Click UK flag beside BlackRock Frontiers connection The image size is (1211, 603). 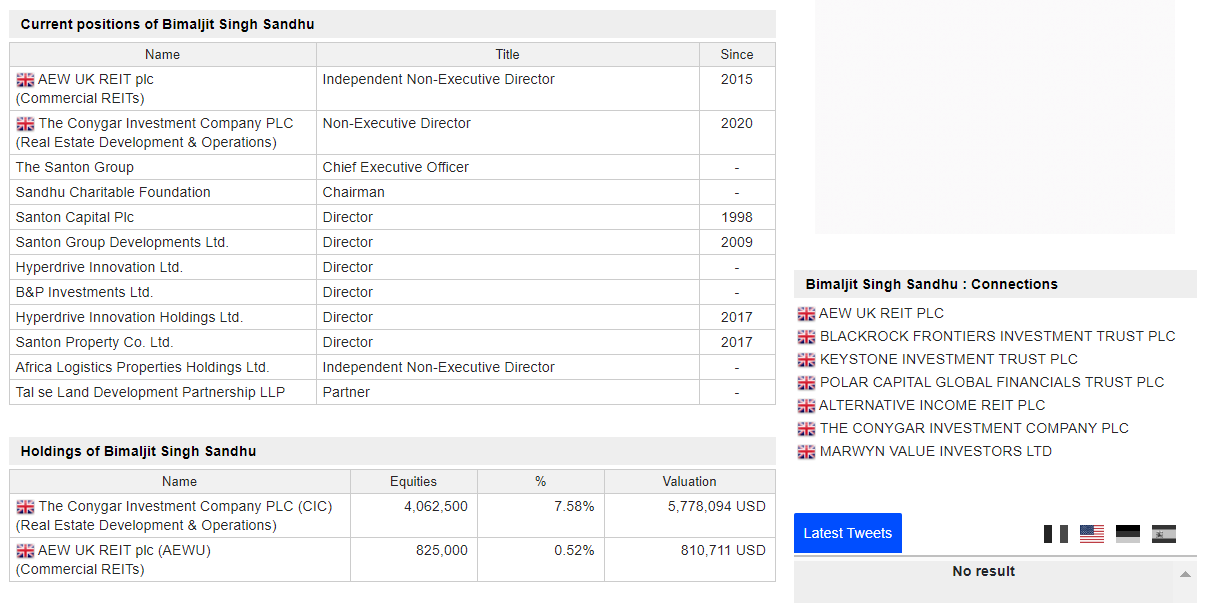[806, 337]
